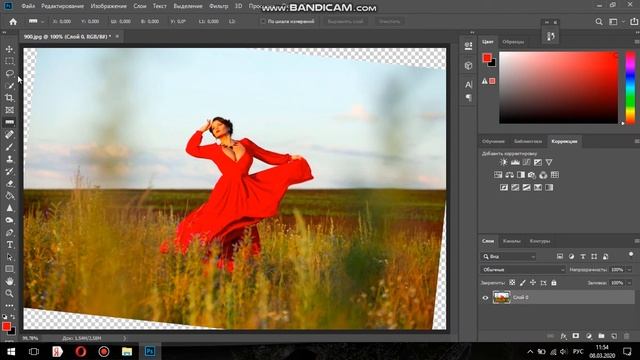Select the Lasso tool
The width and height of the screenshot is (640, 360).
coord(9,73)
